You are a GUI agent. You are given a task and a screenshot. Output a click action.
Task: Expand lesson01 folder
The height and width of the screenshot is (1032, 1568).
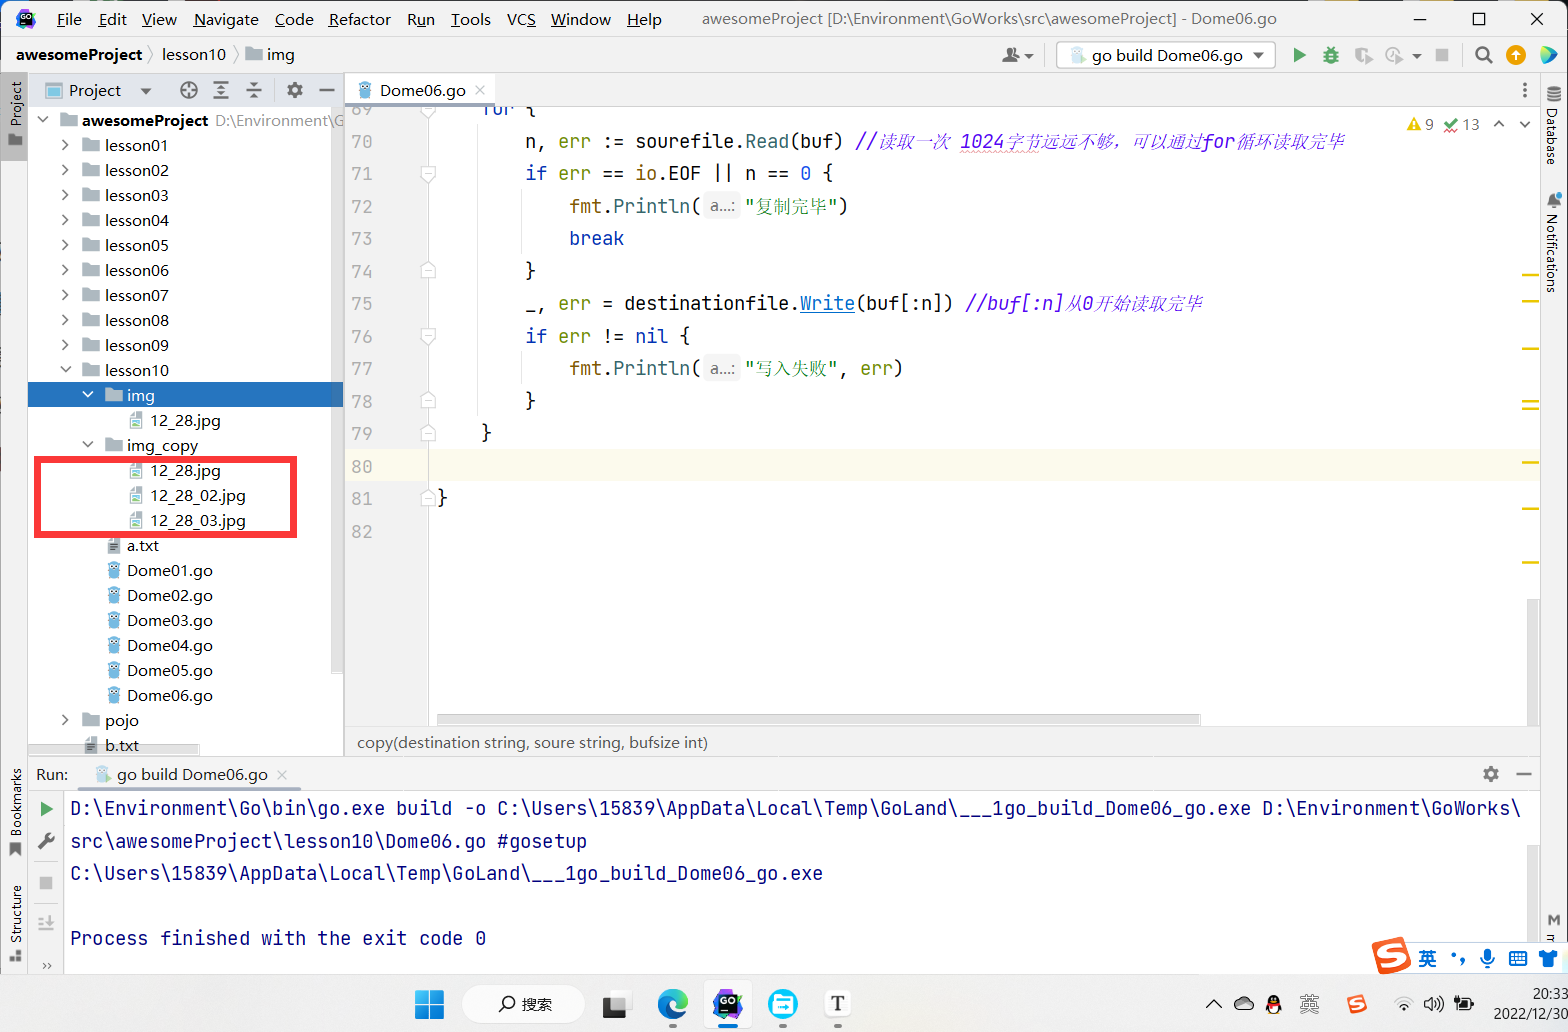tap(65, 145)
